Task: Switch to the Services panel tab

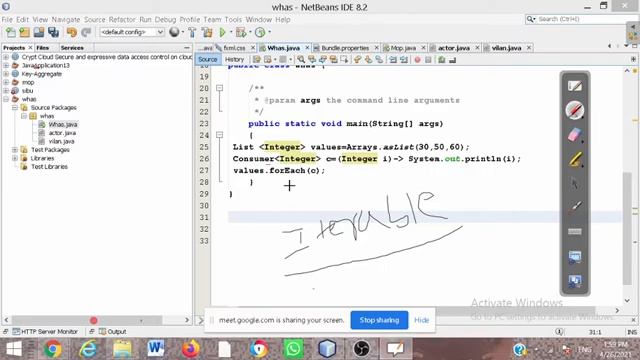Action: point(72,48)
